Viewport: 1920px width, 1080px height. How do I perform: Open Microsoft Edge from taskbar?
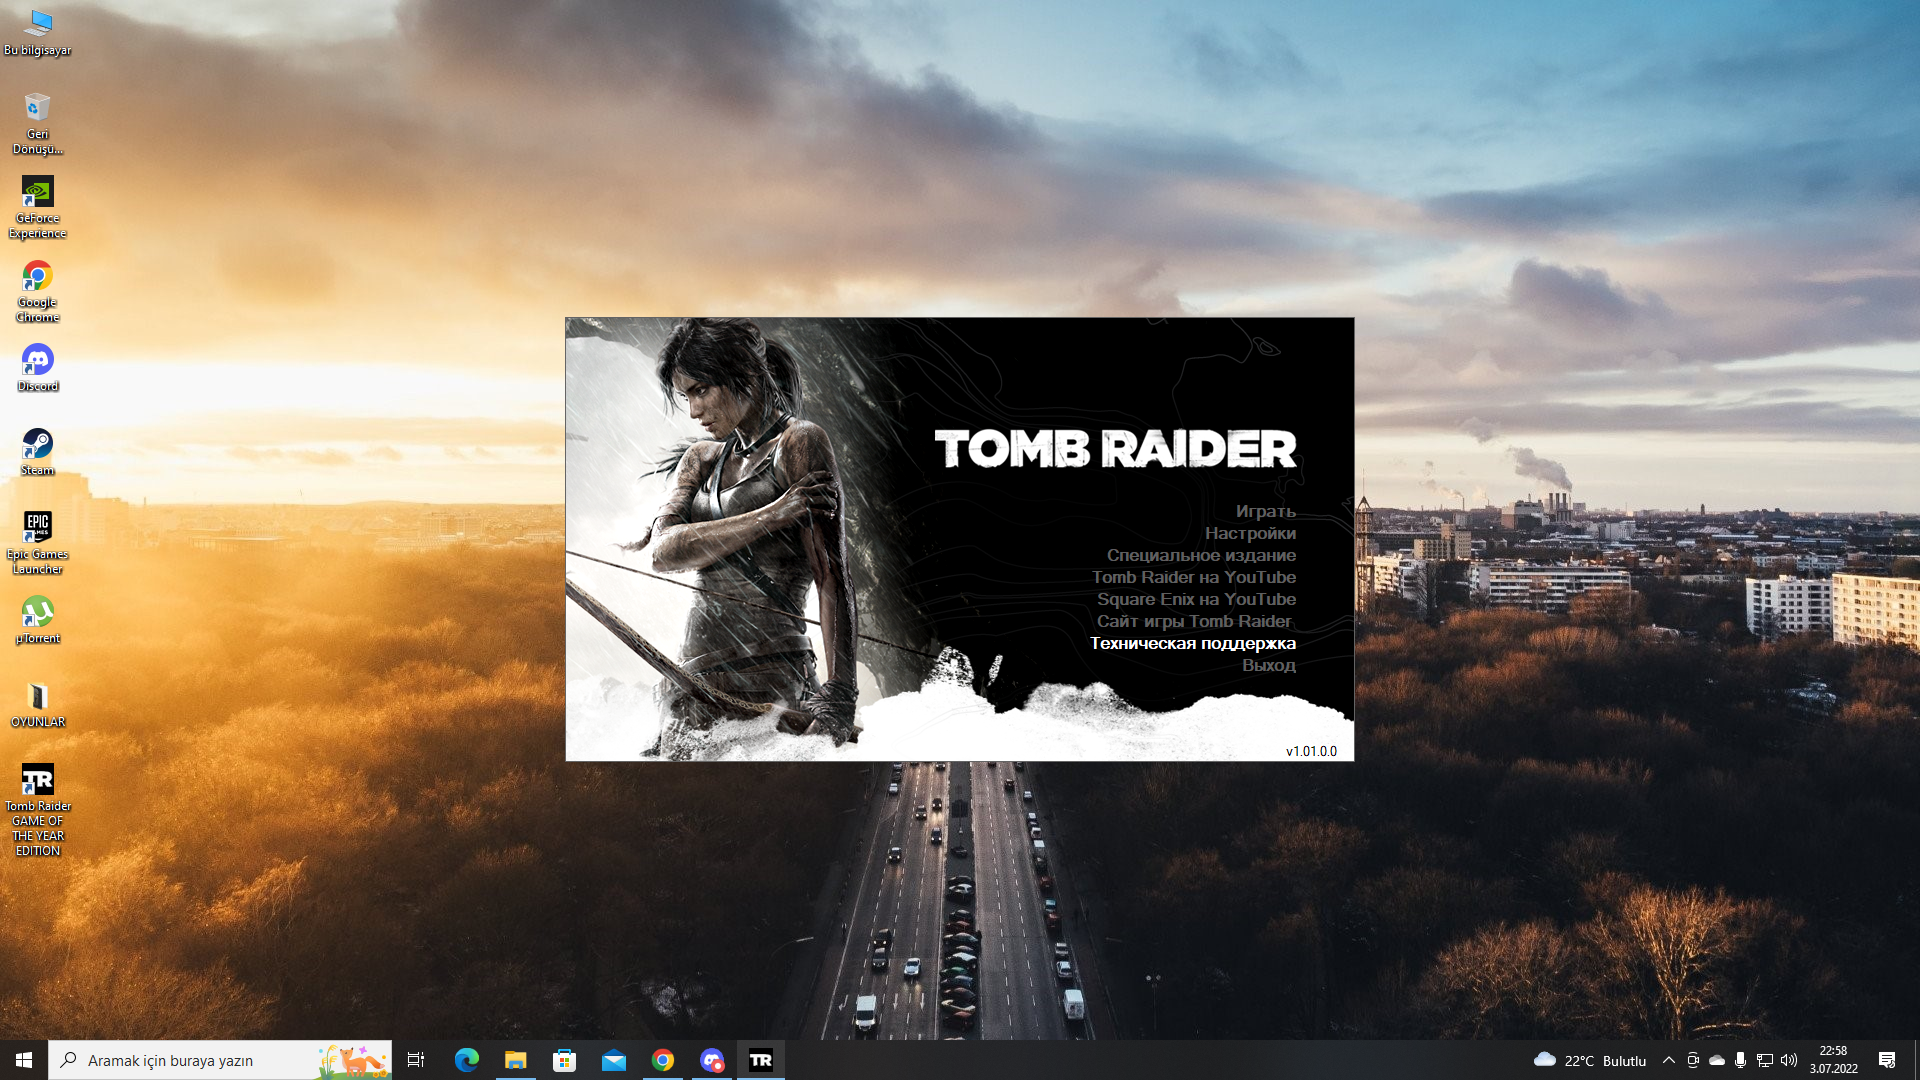466,1060
